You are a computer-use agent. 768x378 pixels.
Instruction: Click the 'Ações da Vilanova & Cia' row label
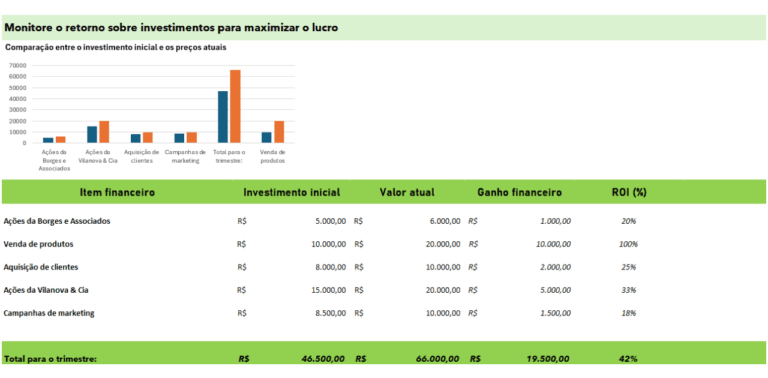tap(46, 290)
